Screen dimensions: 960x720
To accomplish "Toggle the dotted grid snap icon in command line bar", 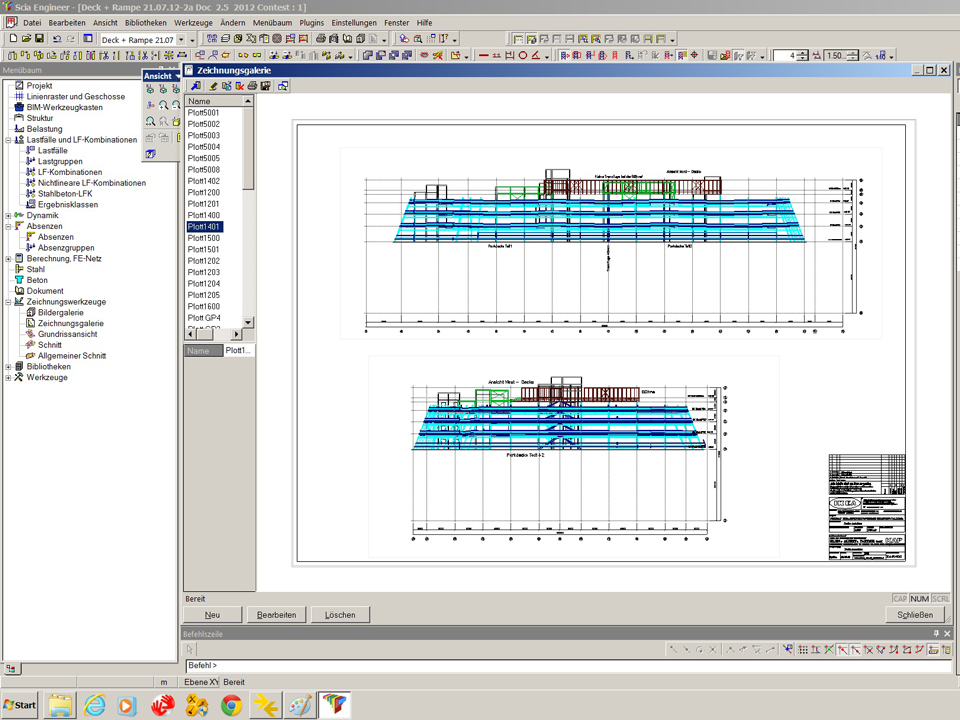I will (802, 650).
